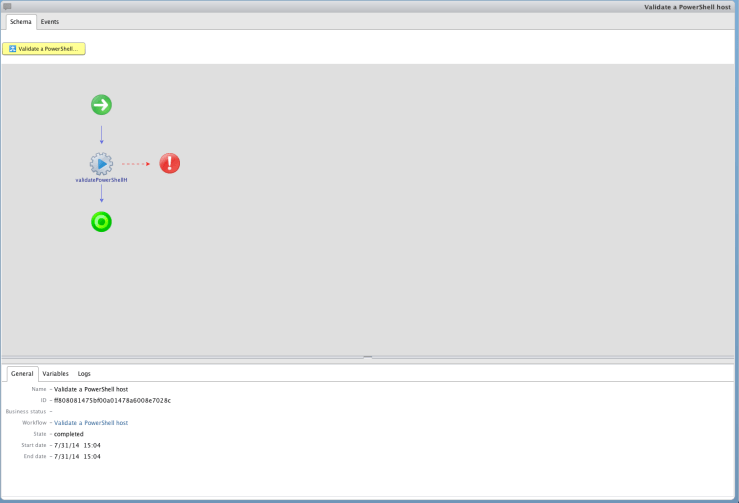
Task: Click the Validate a PowerShell breadcrumb button
Action: click(44, 48)
